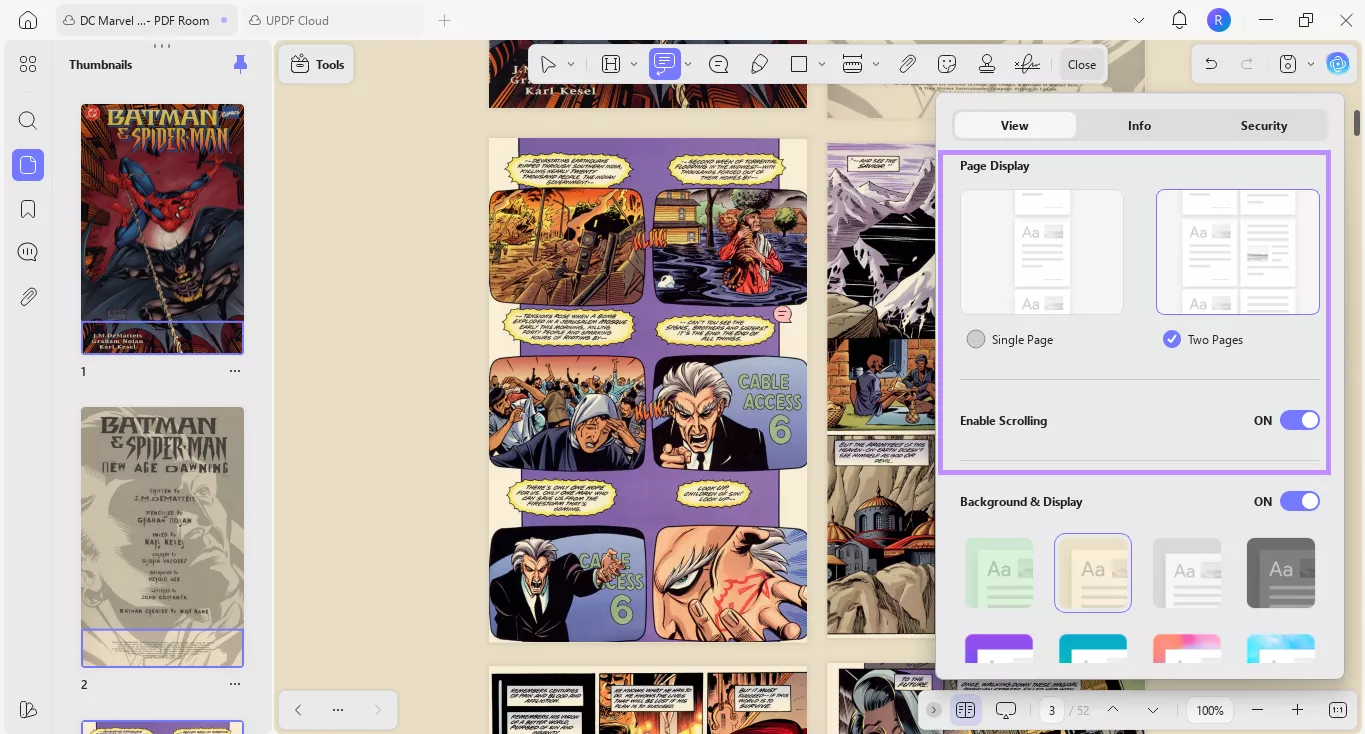Open the sticky note comment tool
This screenshot has width=1365, height=734.
click(665, 64)
